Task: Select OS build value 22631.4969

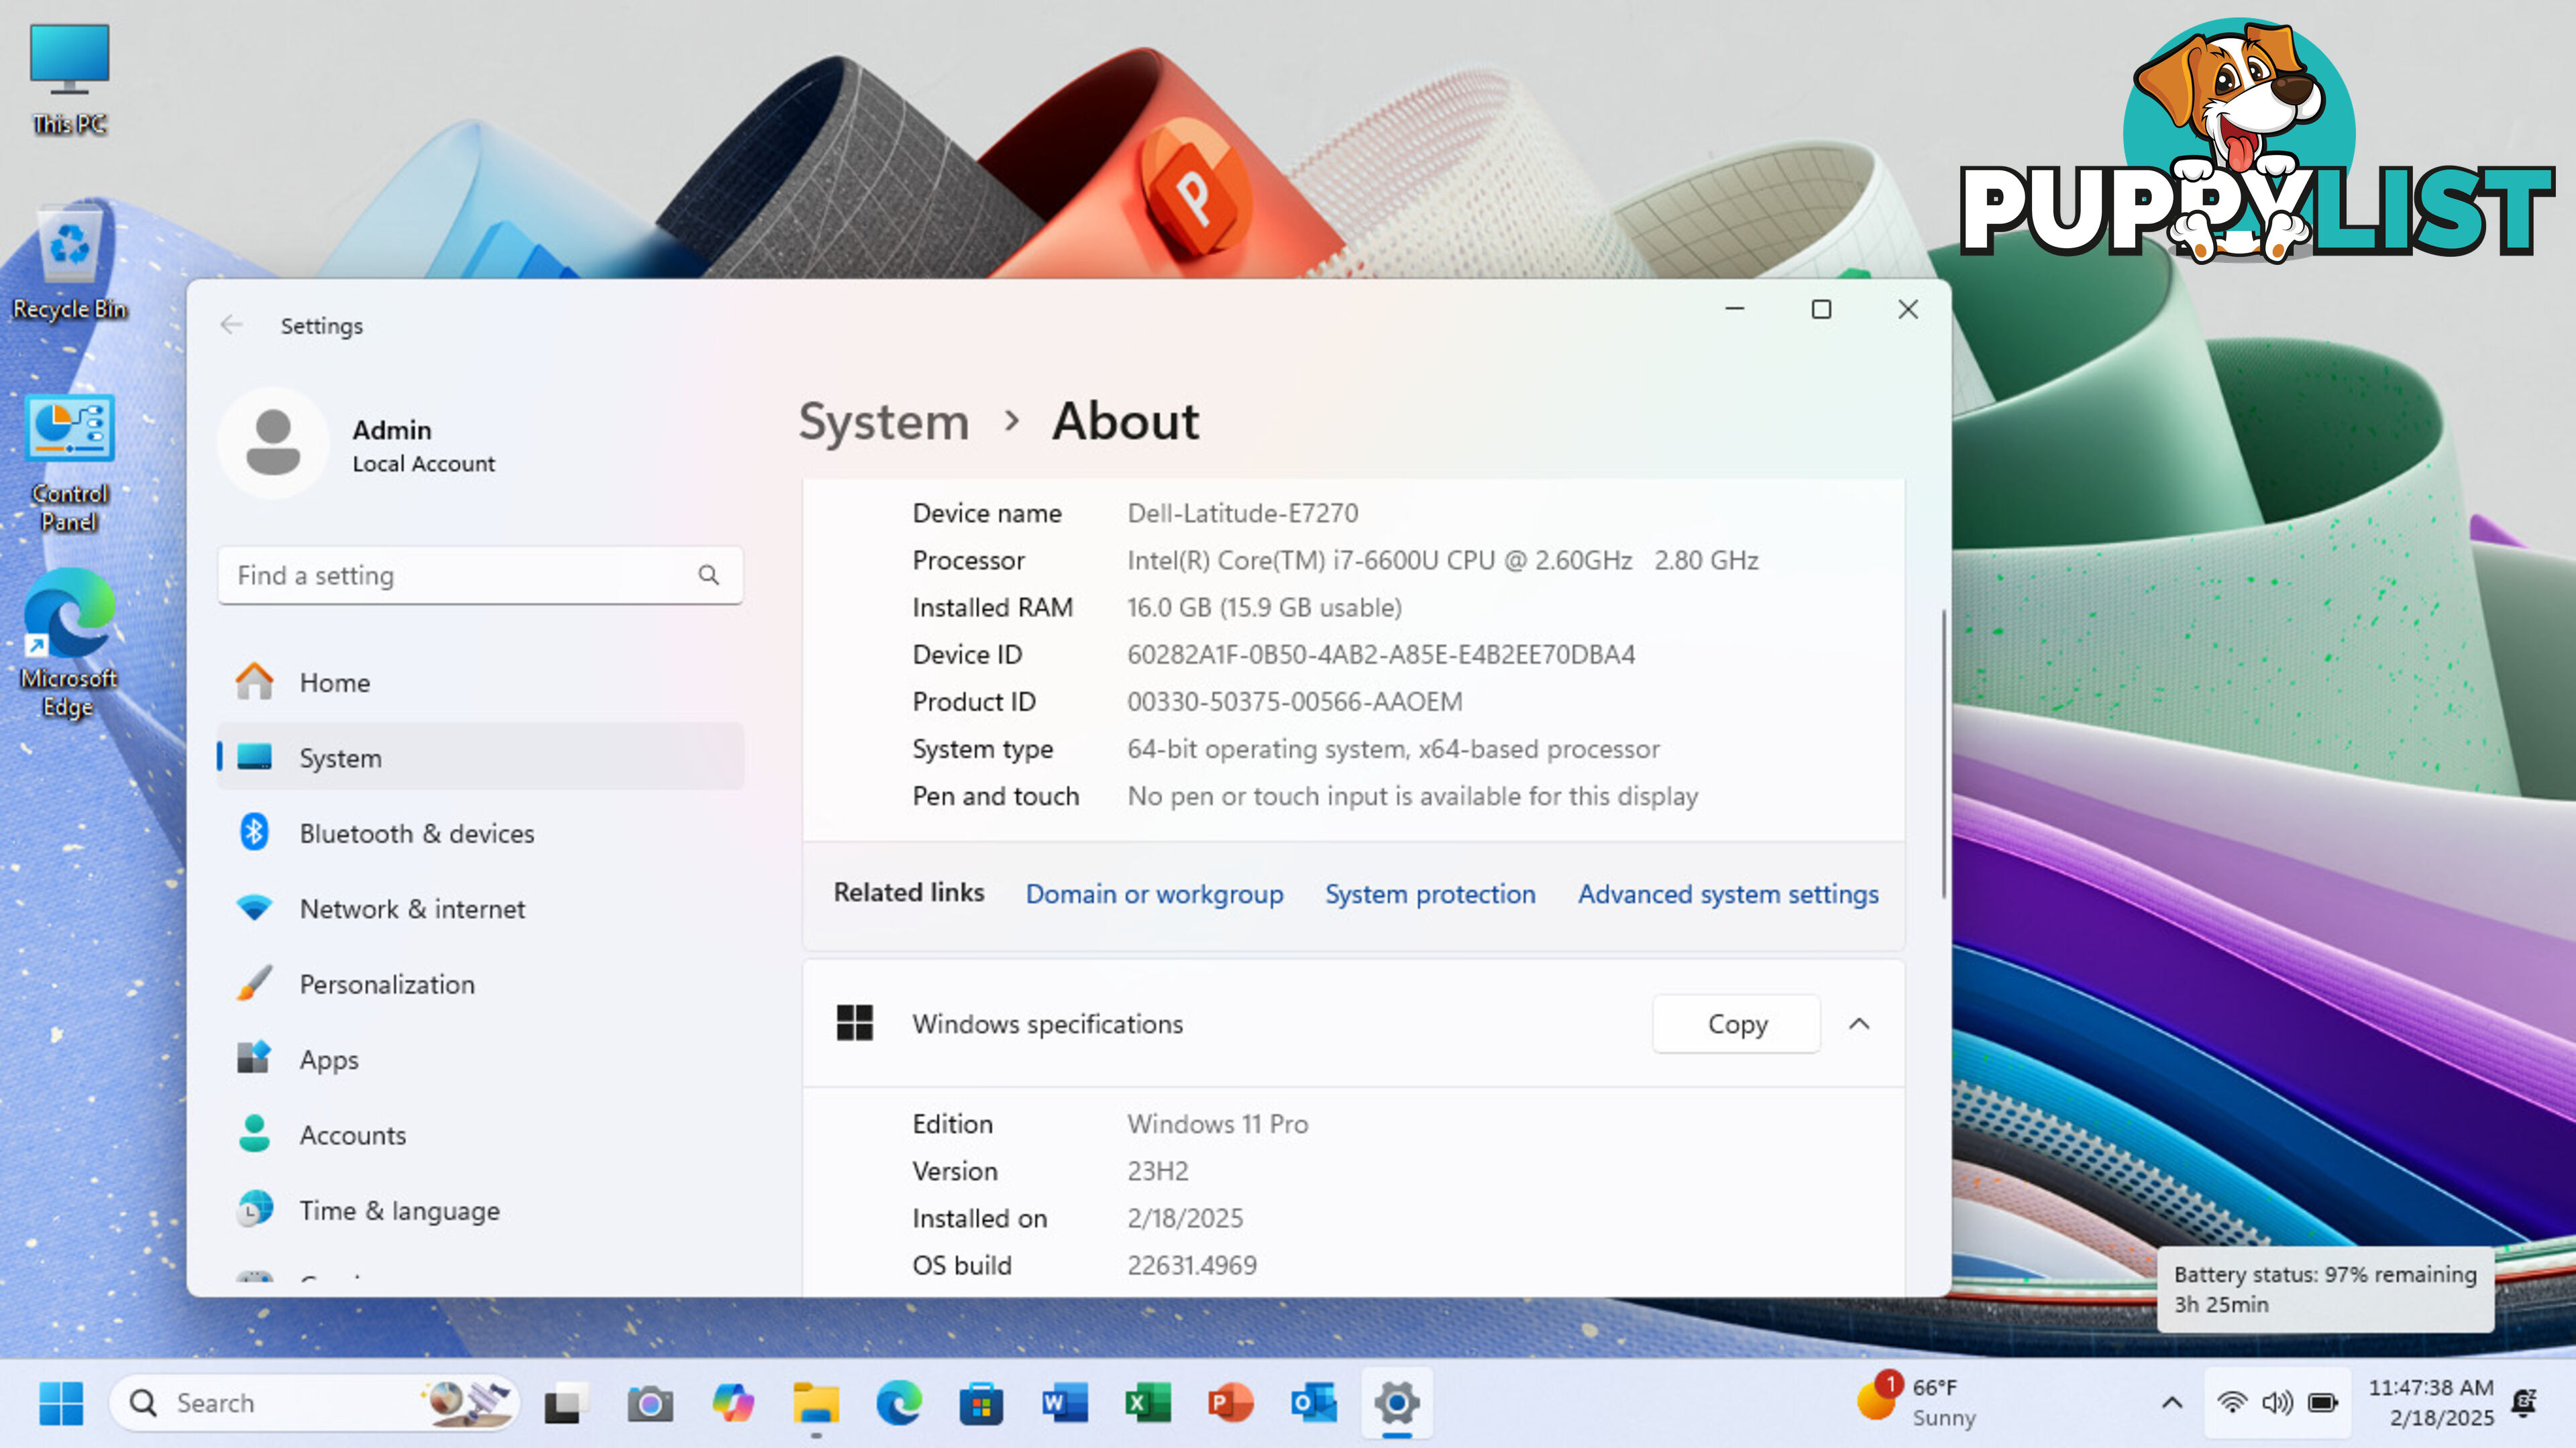Action: pos(1191,1265)
